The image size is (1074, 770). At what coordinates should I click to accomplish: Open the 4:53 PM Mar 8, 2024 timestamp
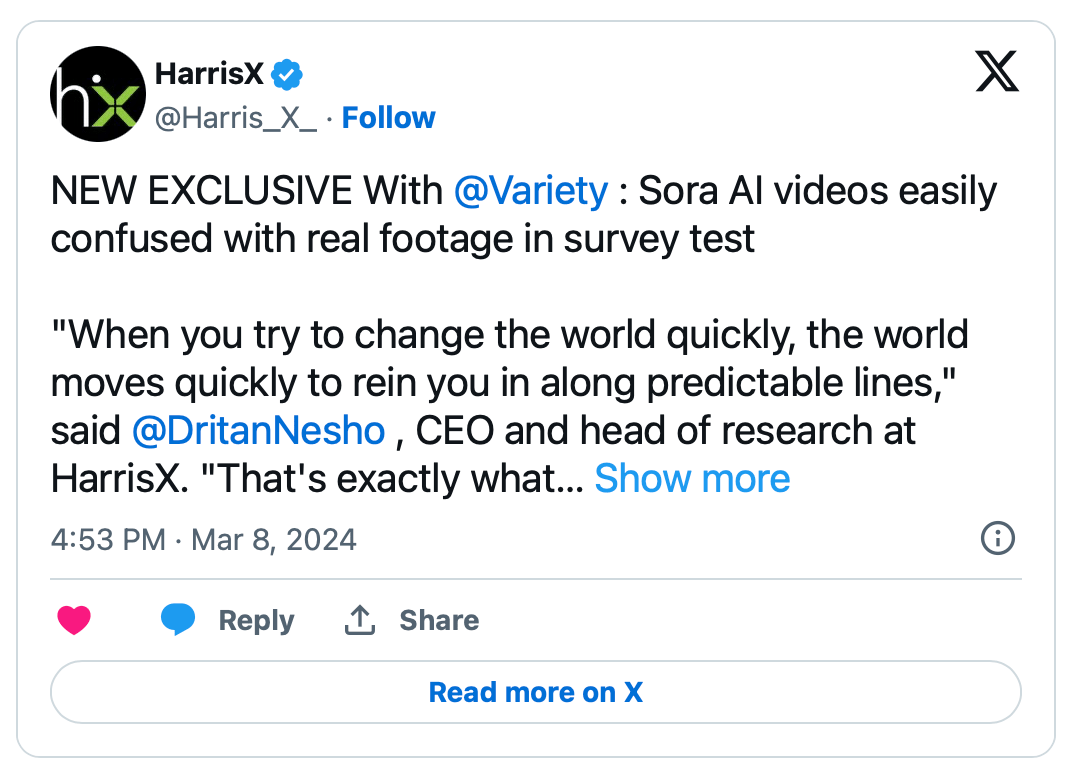203,540
